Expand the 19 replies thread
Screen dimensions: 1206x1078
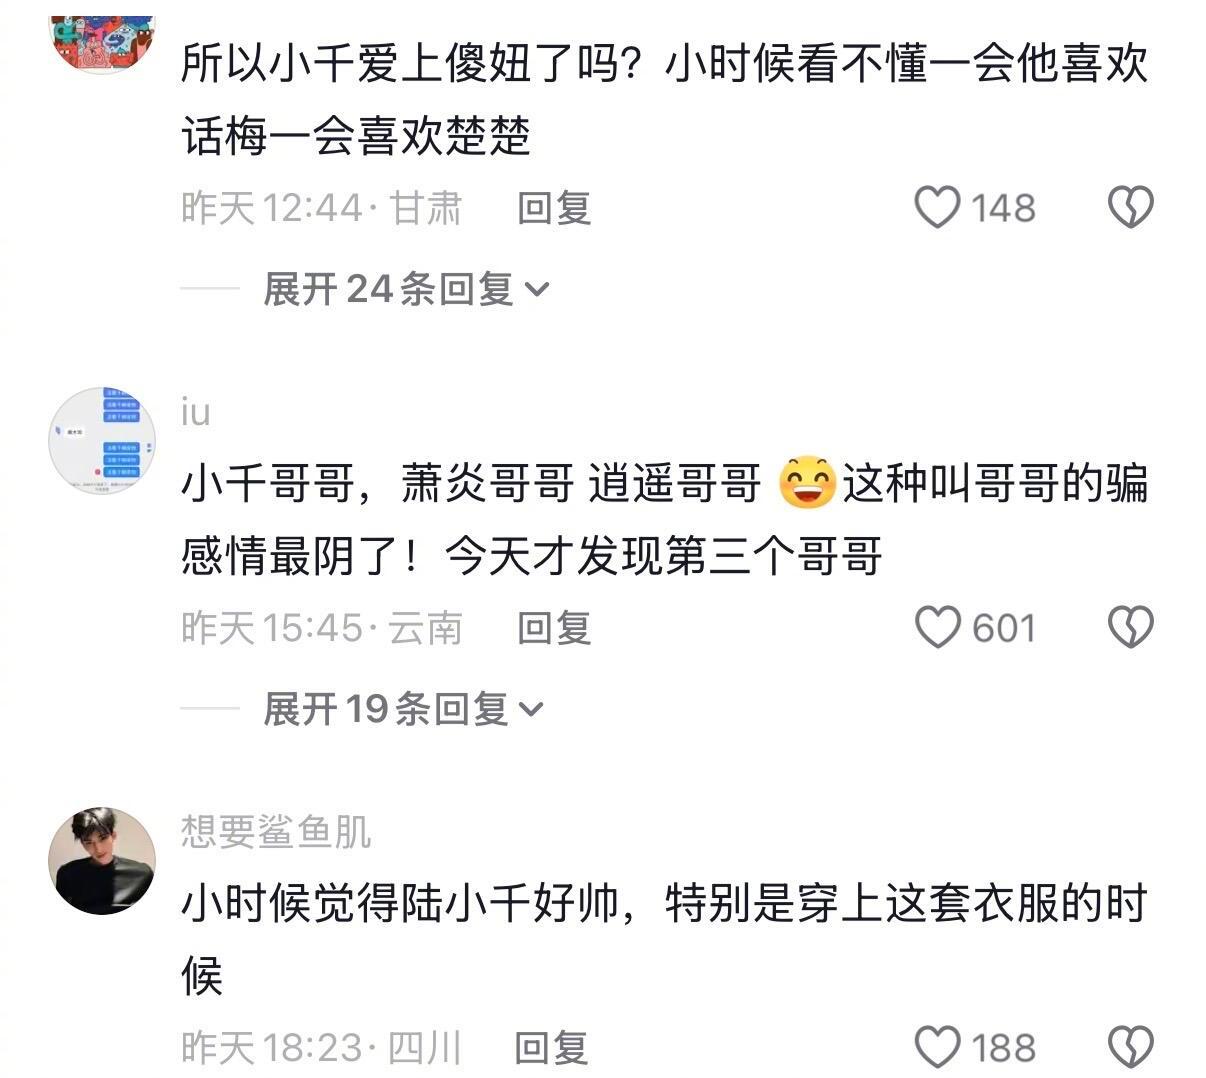(x=403, y=709)
